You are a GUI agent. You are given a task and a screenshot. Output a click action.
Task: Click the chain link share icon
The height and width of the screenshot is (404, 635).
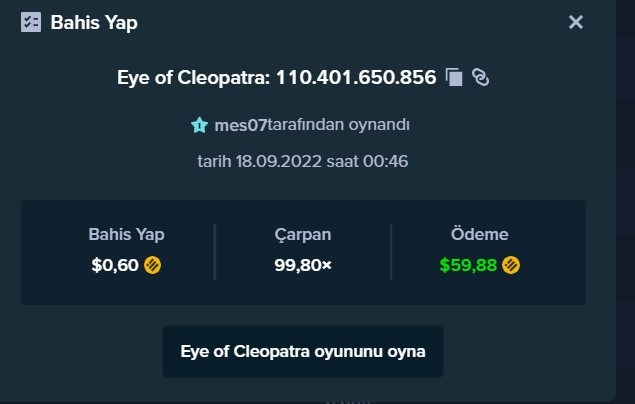tap(481, 77)
